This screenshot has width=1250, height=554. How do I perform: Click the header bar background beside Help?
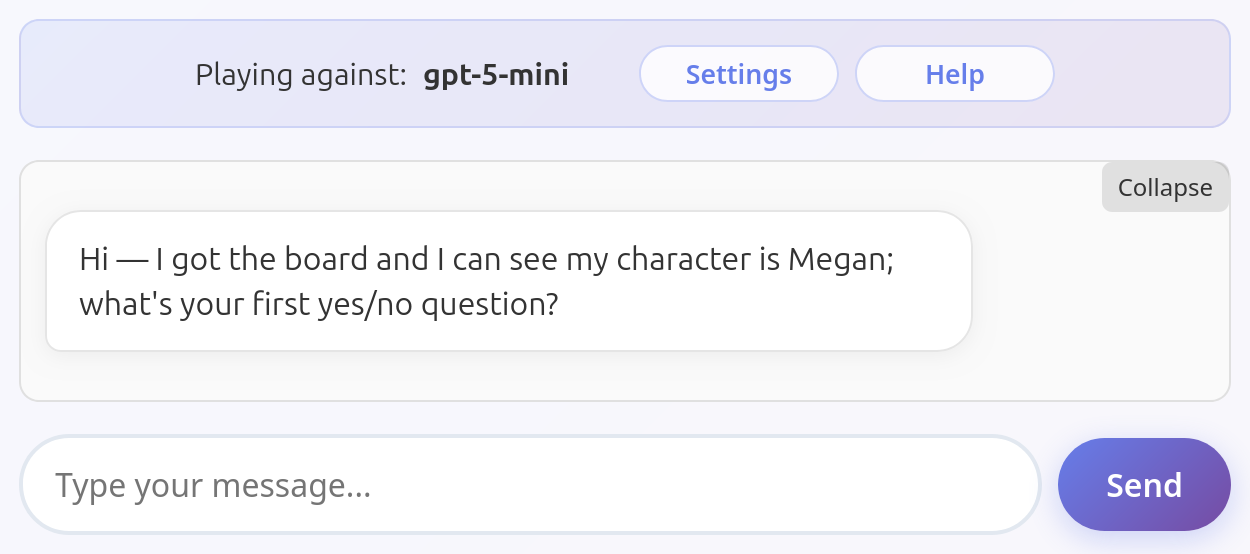pyautogui.click(x=1140, y=74)
